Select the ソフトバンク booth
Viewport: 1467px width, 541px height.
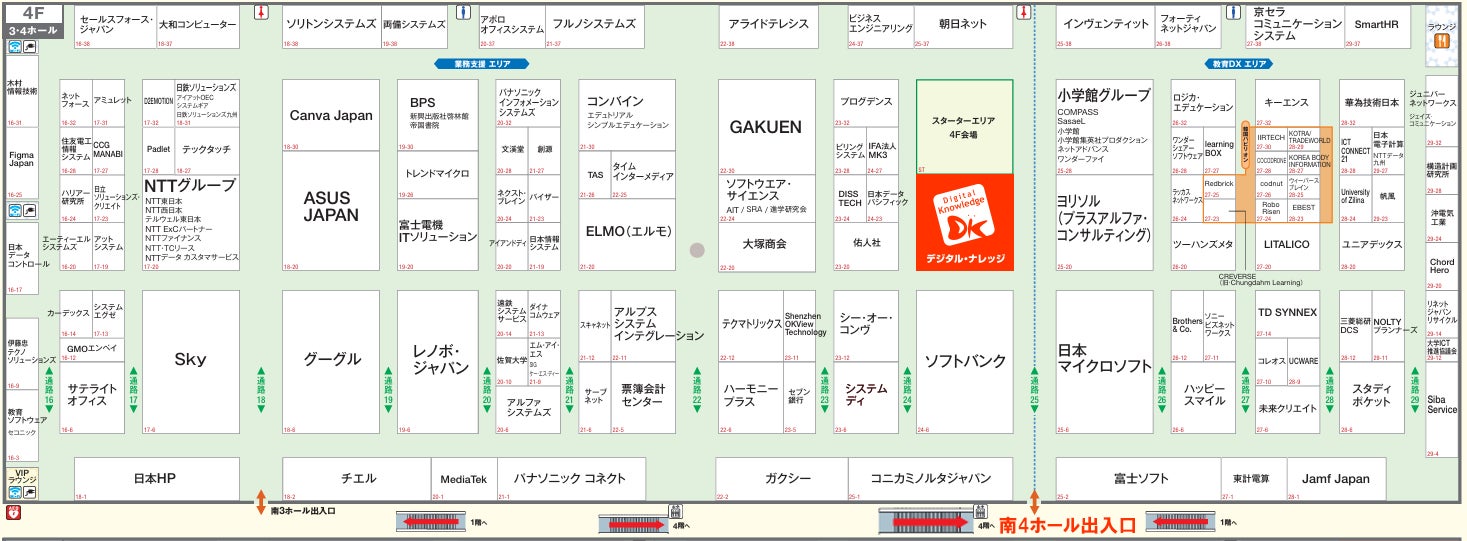964,362
